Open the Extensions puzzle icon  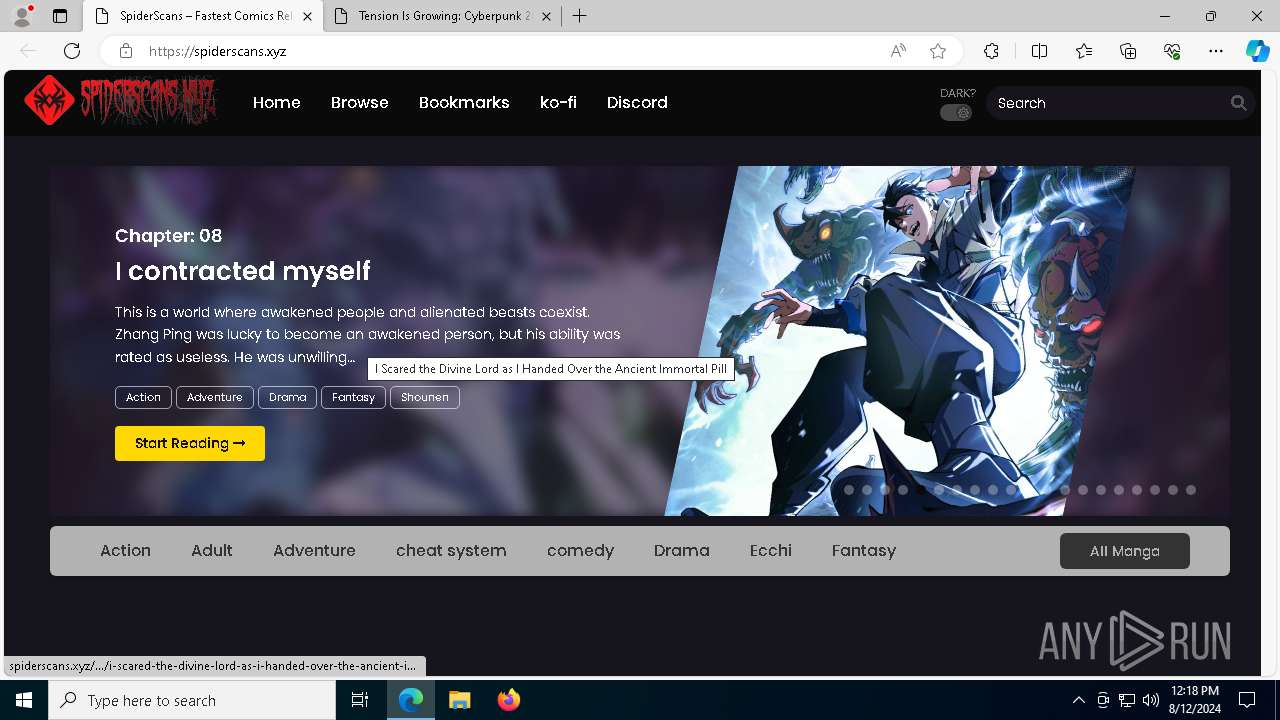991,51
